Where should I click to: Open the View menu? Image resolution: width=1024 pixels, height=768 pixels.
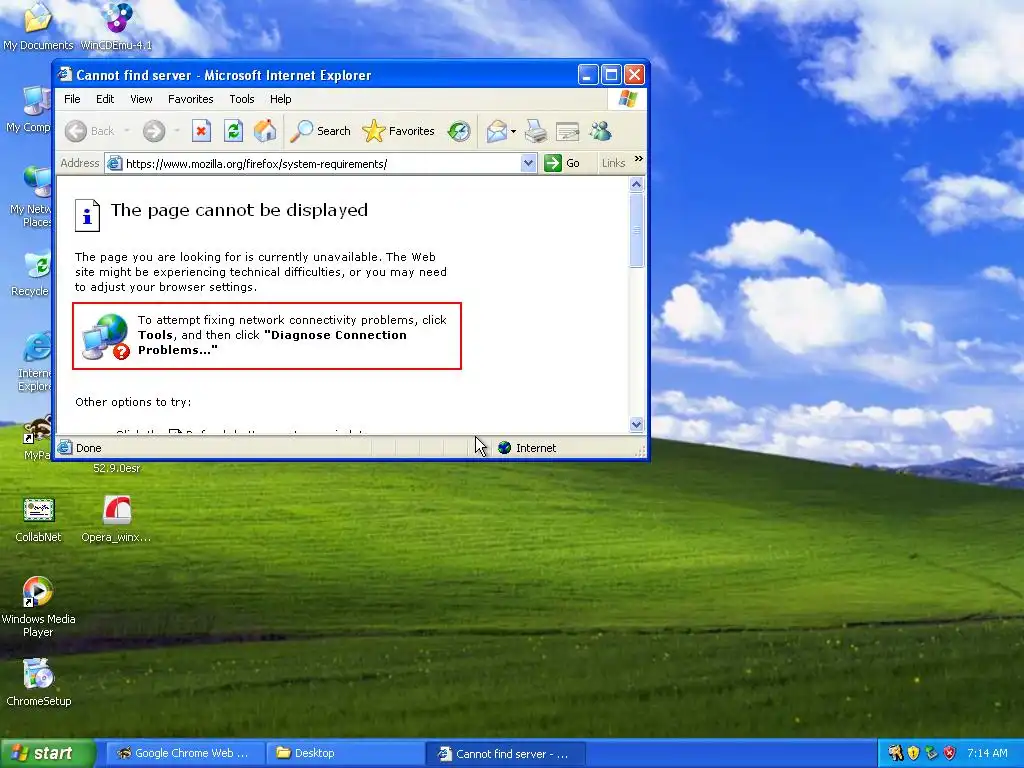[x=141, y=99]
